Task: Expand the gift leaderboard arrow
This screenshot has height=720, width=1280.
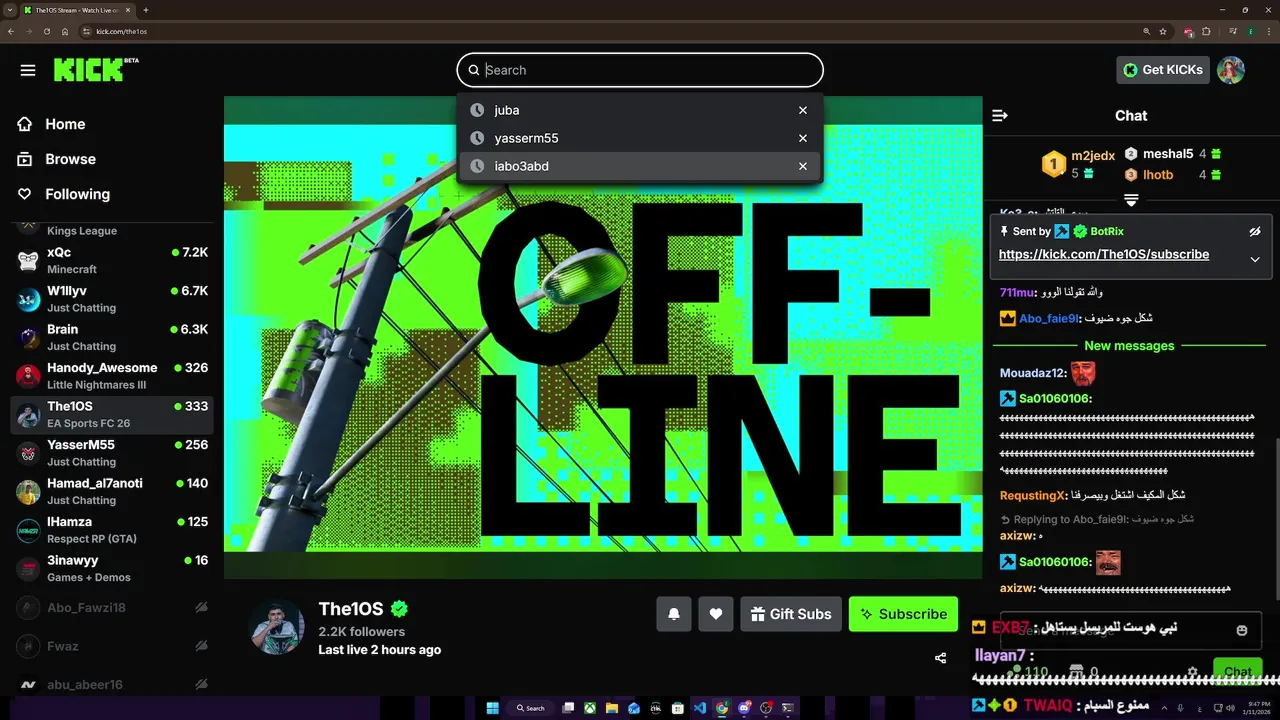Action: coord(1131,200)
